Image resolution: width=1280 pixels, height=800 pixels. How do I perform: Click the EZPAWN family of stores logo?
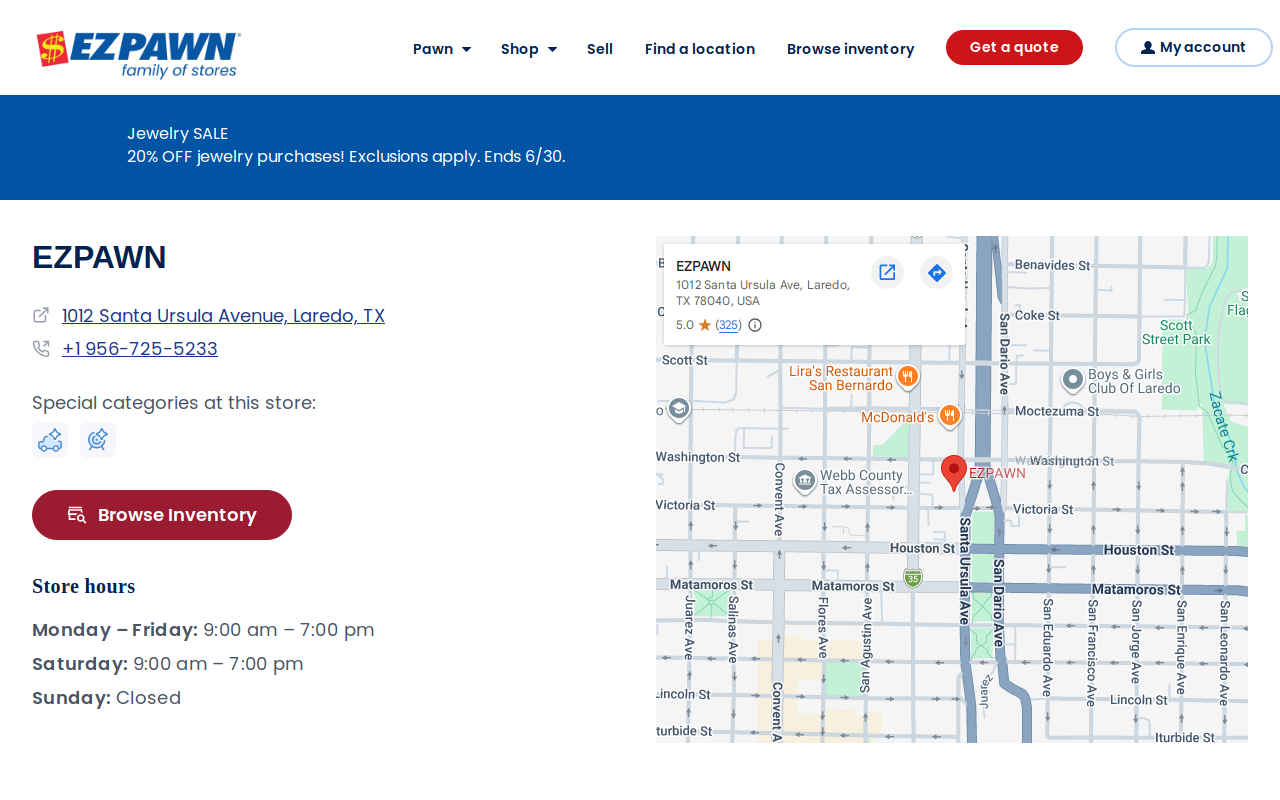pos(139,54)
